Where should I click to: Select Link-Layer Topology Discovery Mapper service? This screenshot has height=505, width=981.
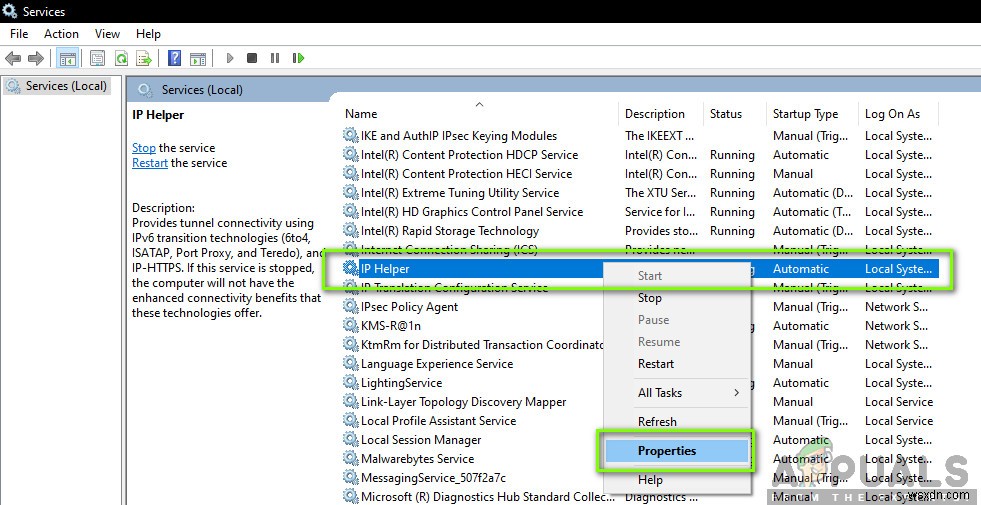463,402
